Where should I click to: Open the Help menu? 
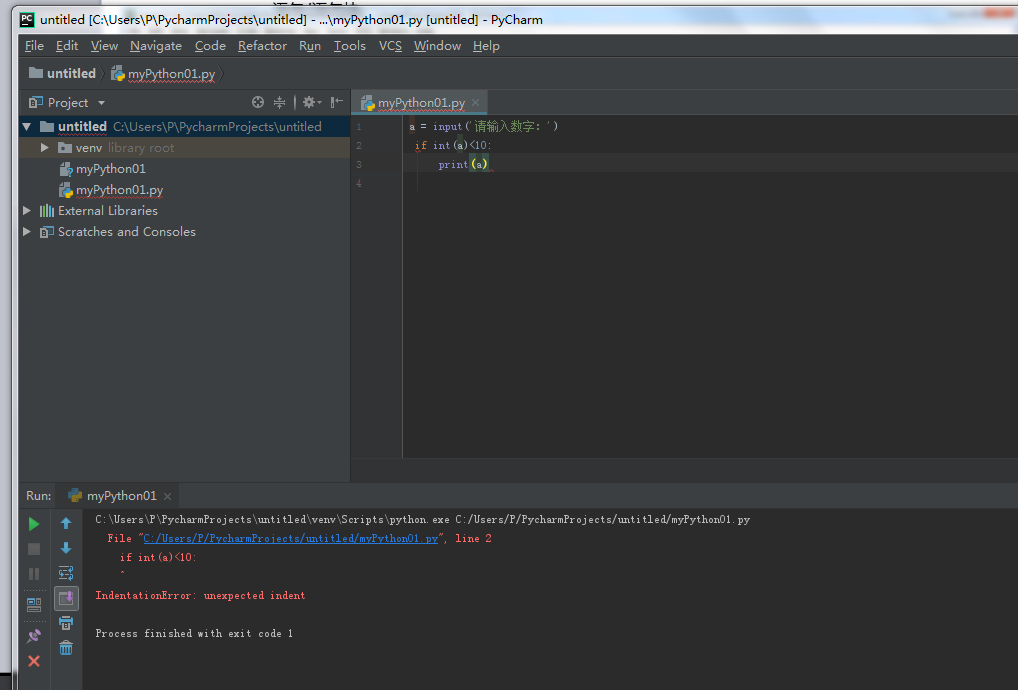[x=486, y=46]
